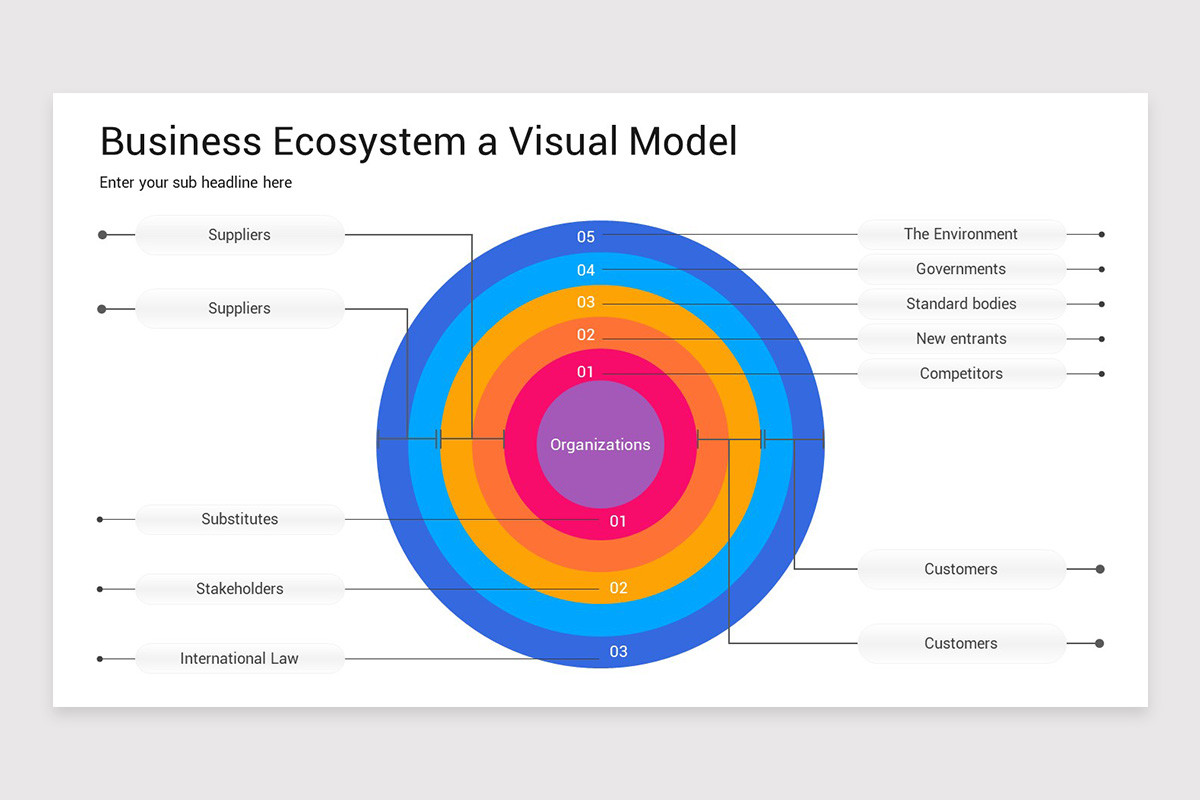Click the Suppliers label pill
Viewport: 1200px width, 800px height.
[239, 234]
